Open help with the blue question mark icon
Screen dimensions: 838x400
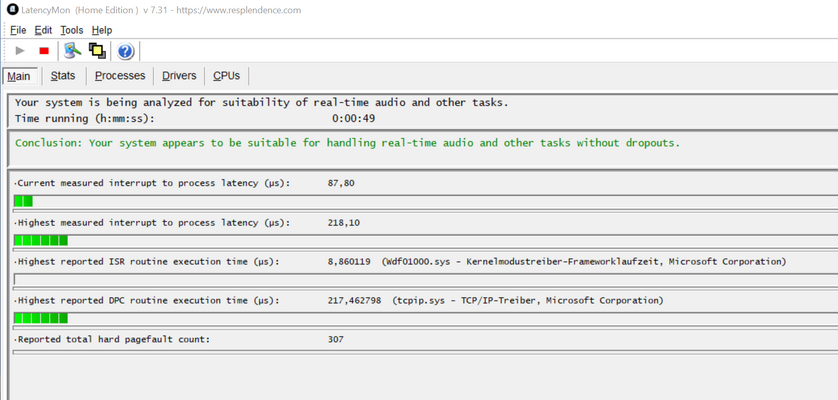click(125, 51)
